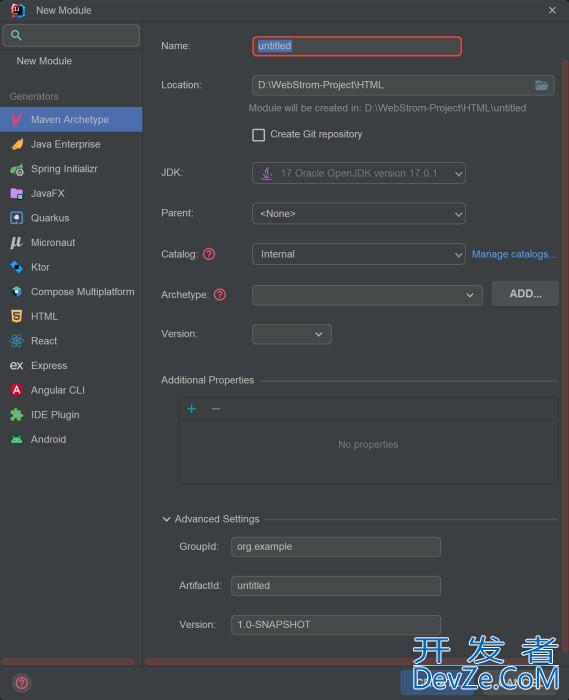569x700 pixels.
Task: Choose the IDE Plugin generator
Action: pyautogui.click(x=71, y=415)
